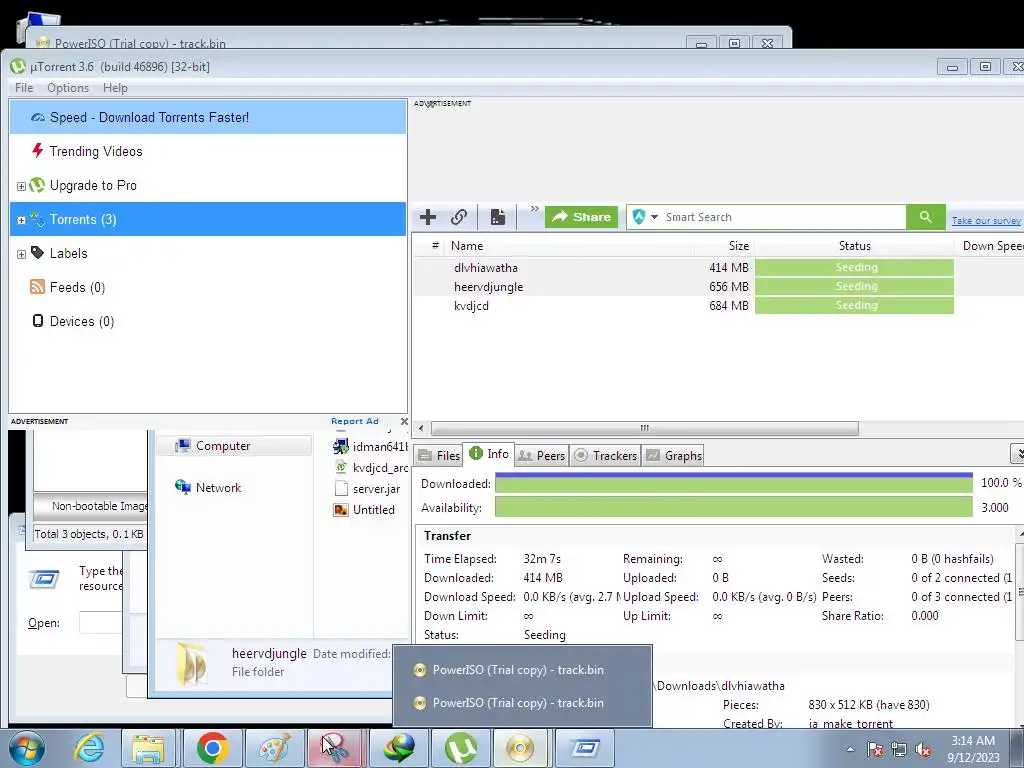This screenshot has height=768, width=1024.
Task: Sort torrents by Name column header
Action: pos(569,246)
